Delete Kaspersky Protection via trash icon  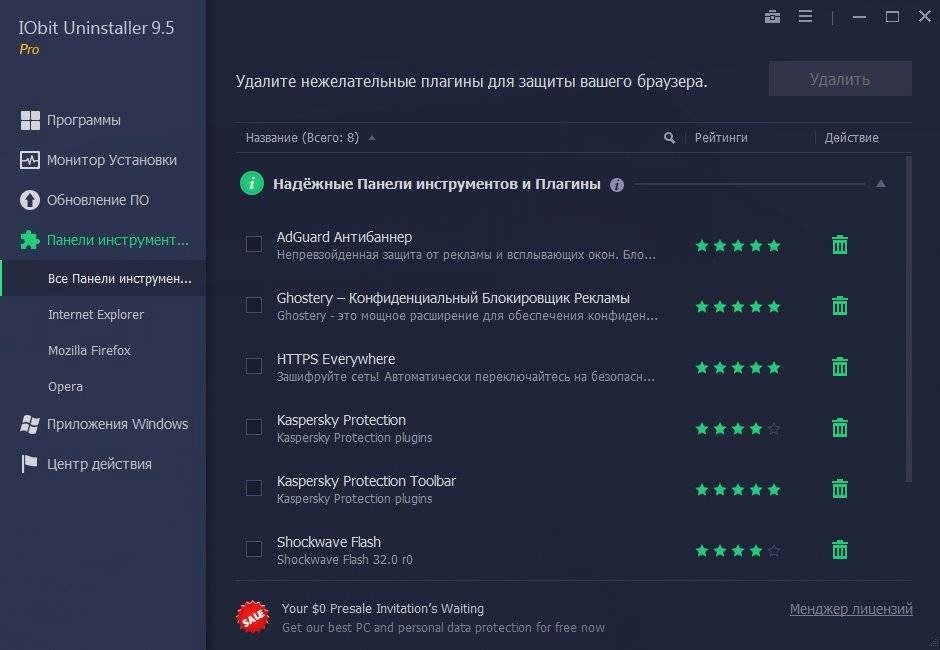point(840,428)
